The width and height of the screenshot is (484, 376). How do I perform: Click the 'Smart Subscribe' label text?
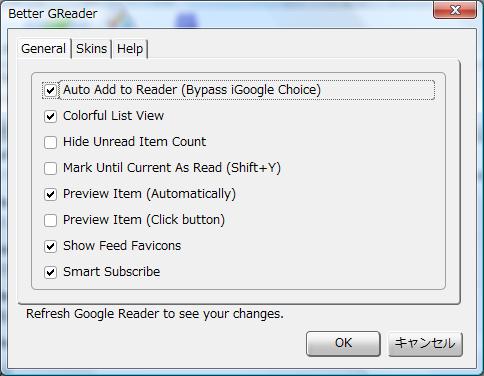click(112, 272)
